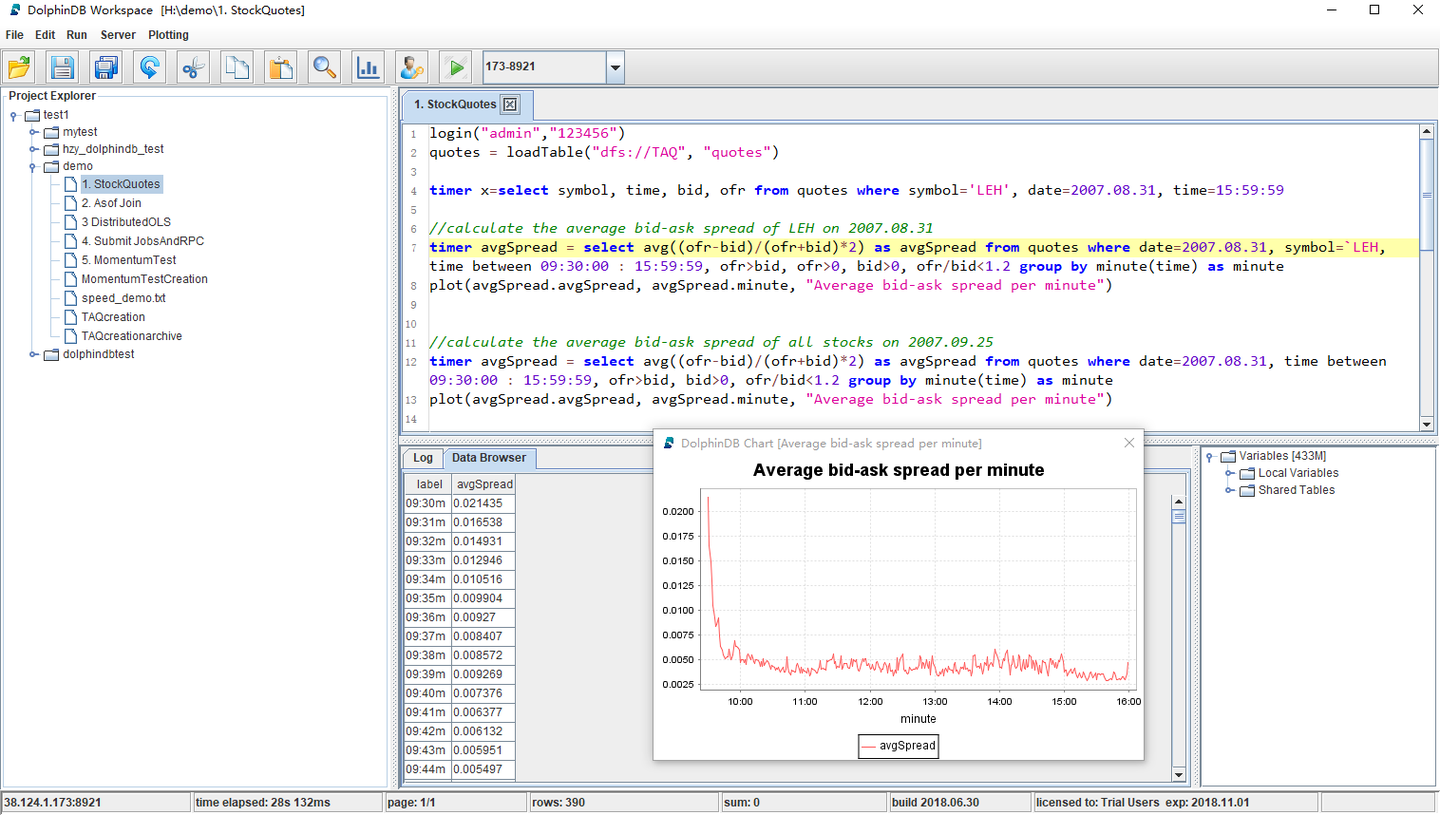Switch to the Log tab
The image size is (1440, 815).
tap(423, 458)
